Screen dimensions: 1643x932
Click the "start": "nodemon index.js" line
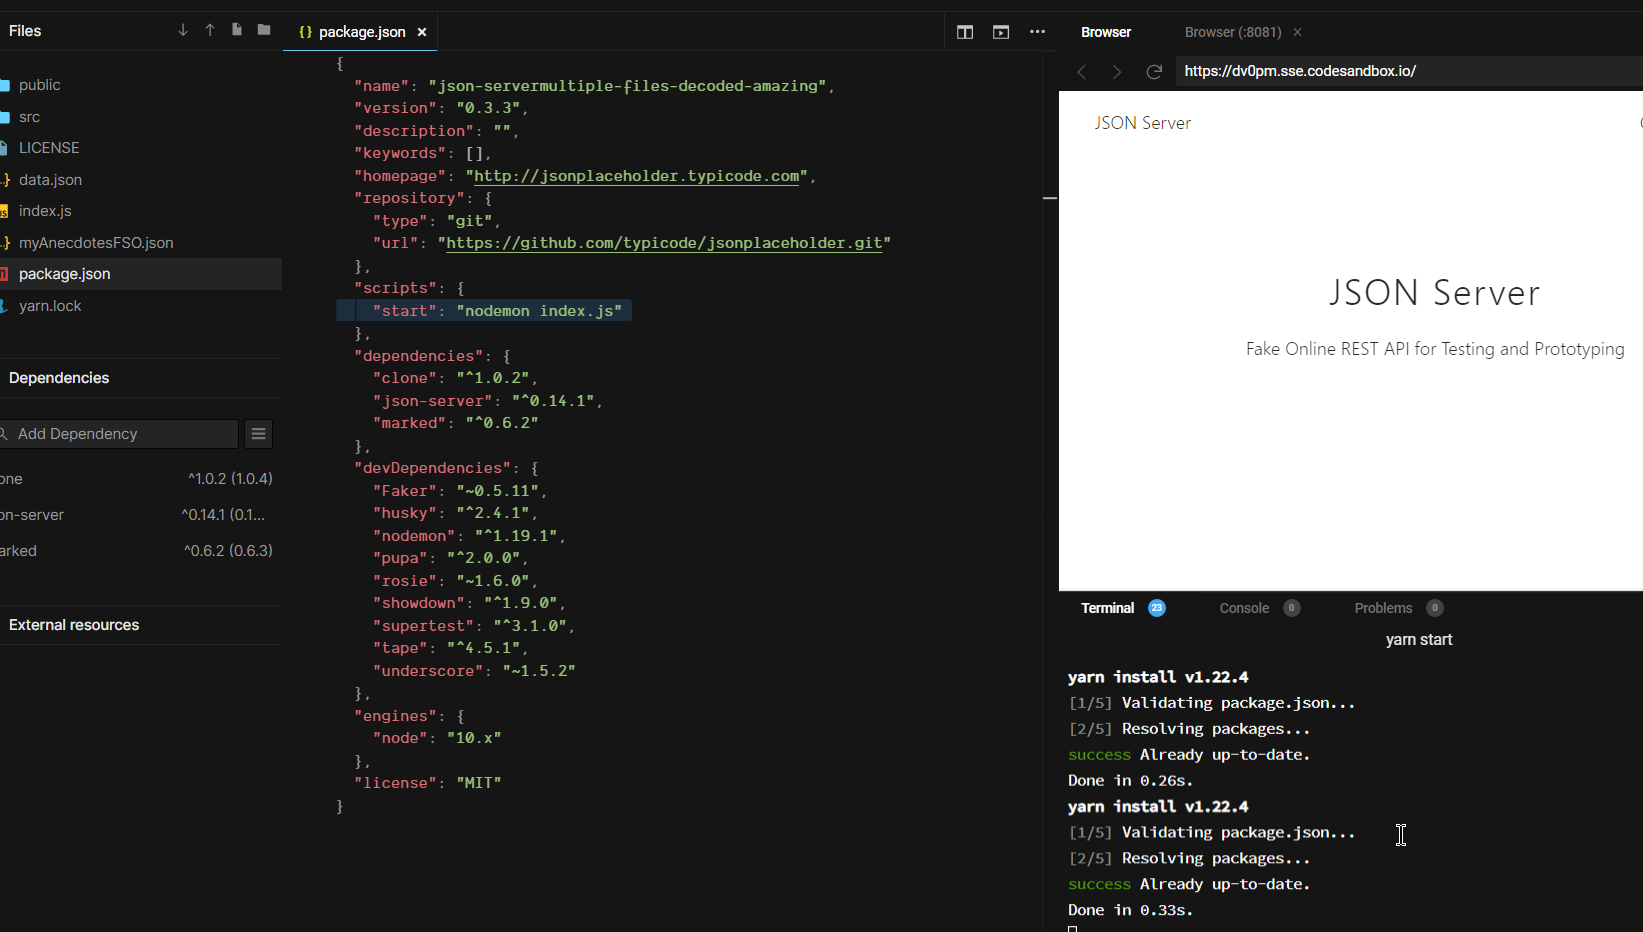point(484,311)
